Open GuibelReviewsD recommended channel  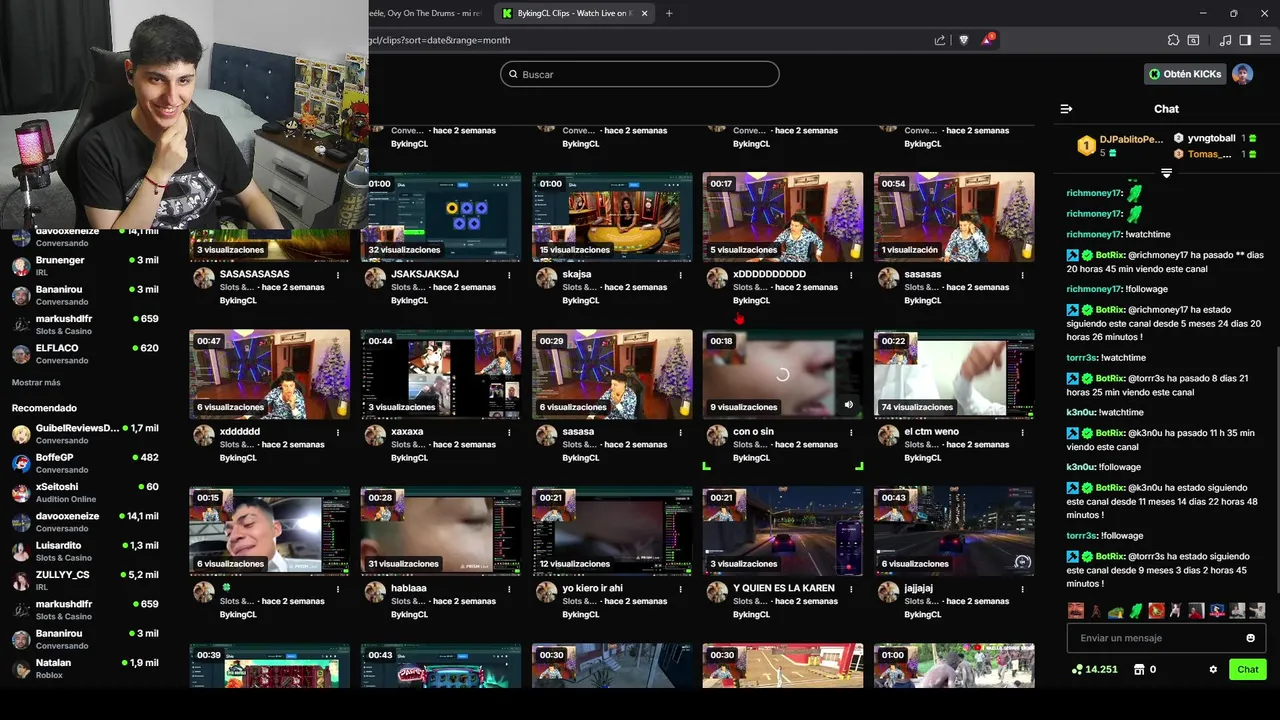click(x=85, y=434)
